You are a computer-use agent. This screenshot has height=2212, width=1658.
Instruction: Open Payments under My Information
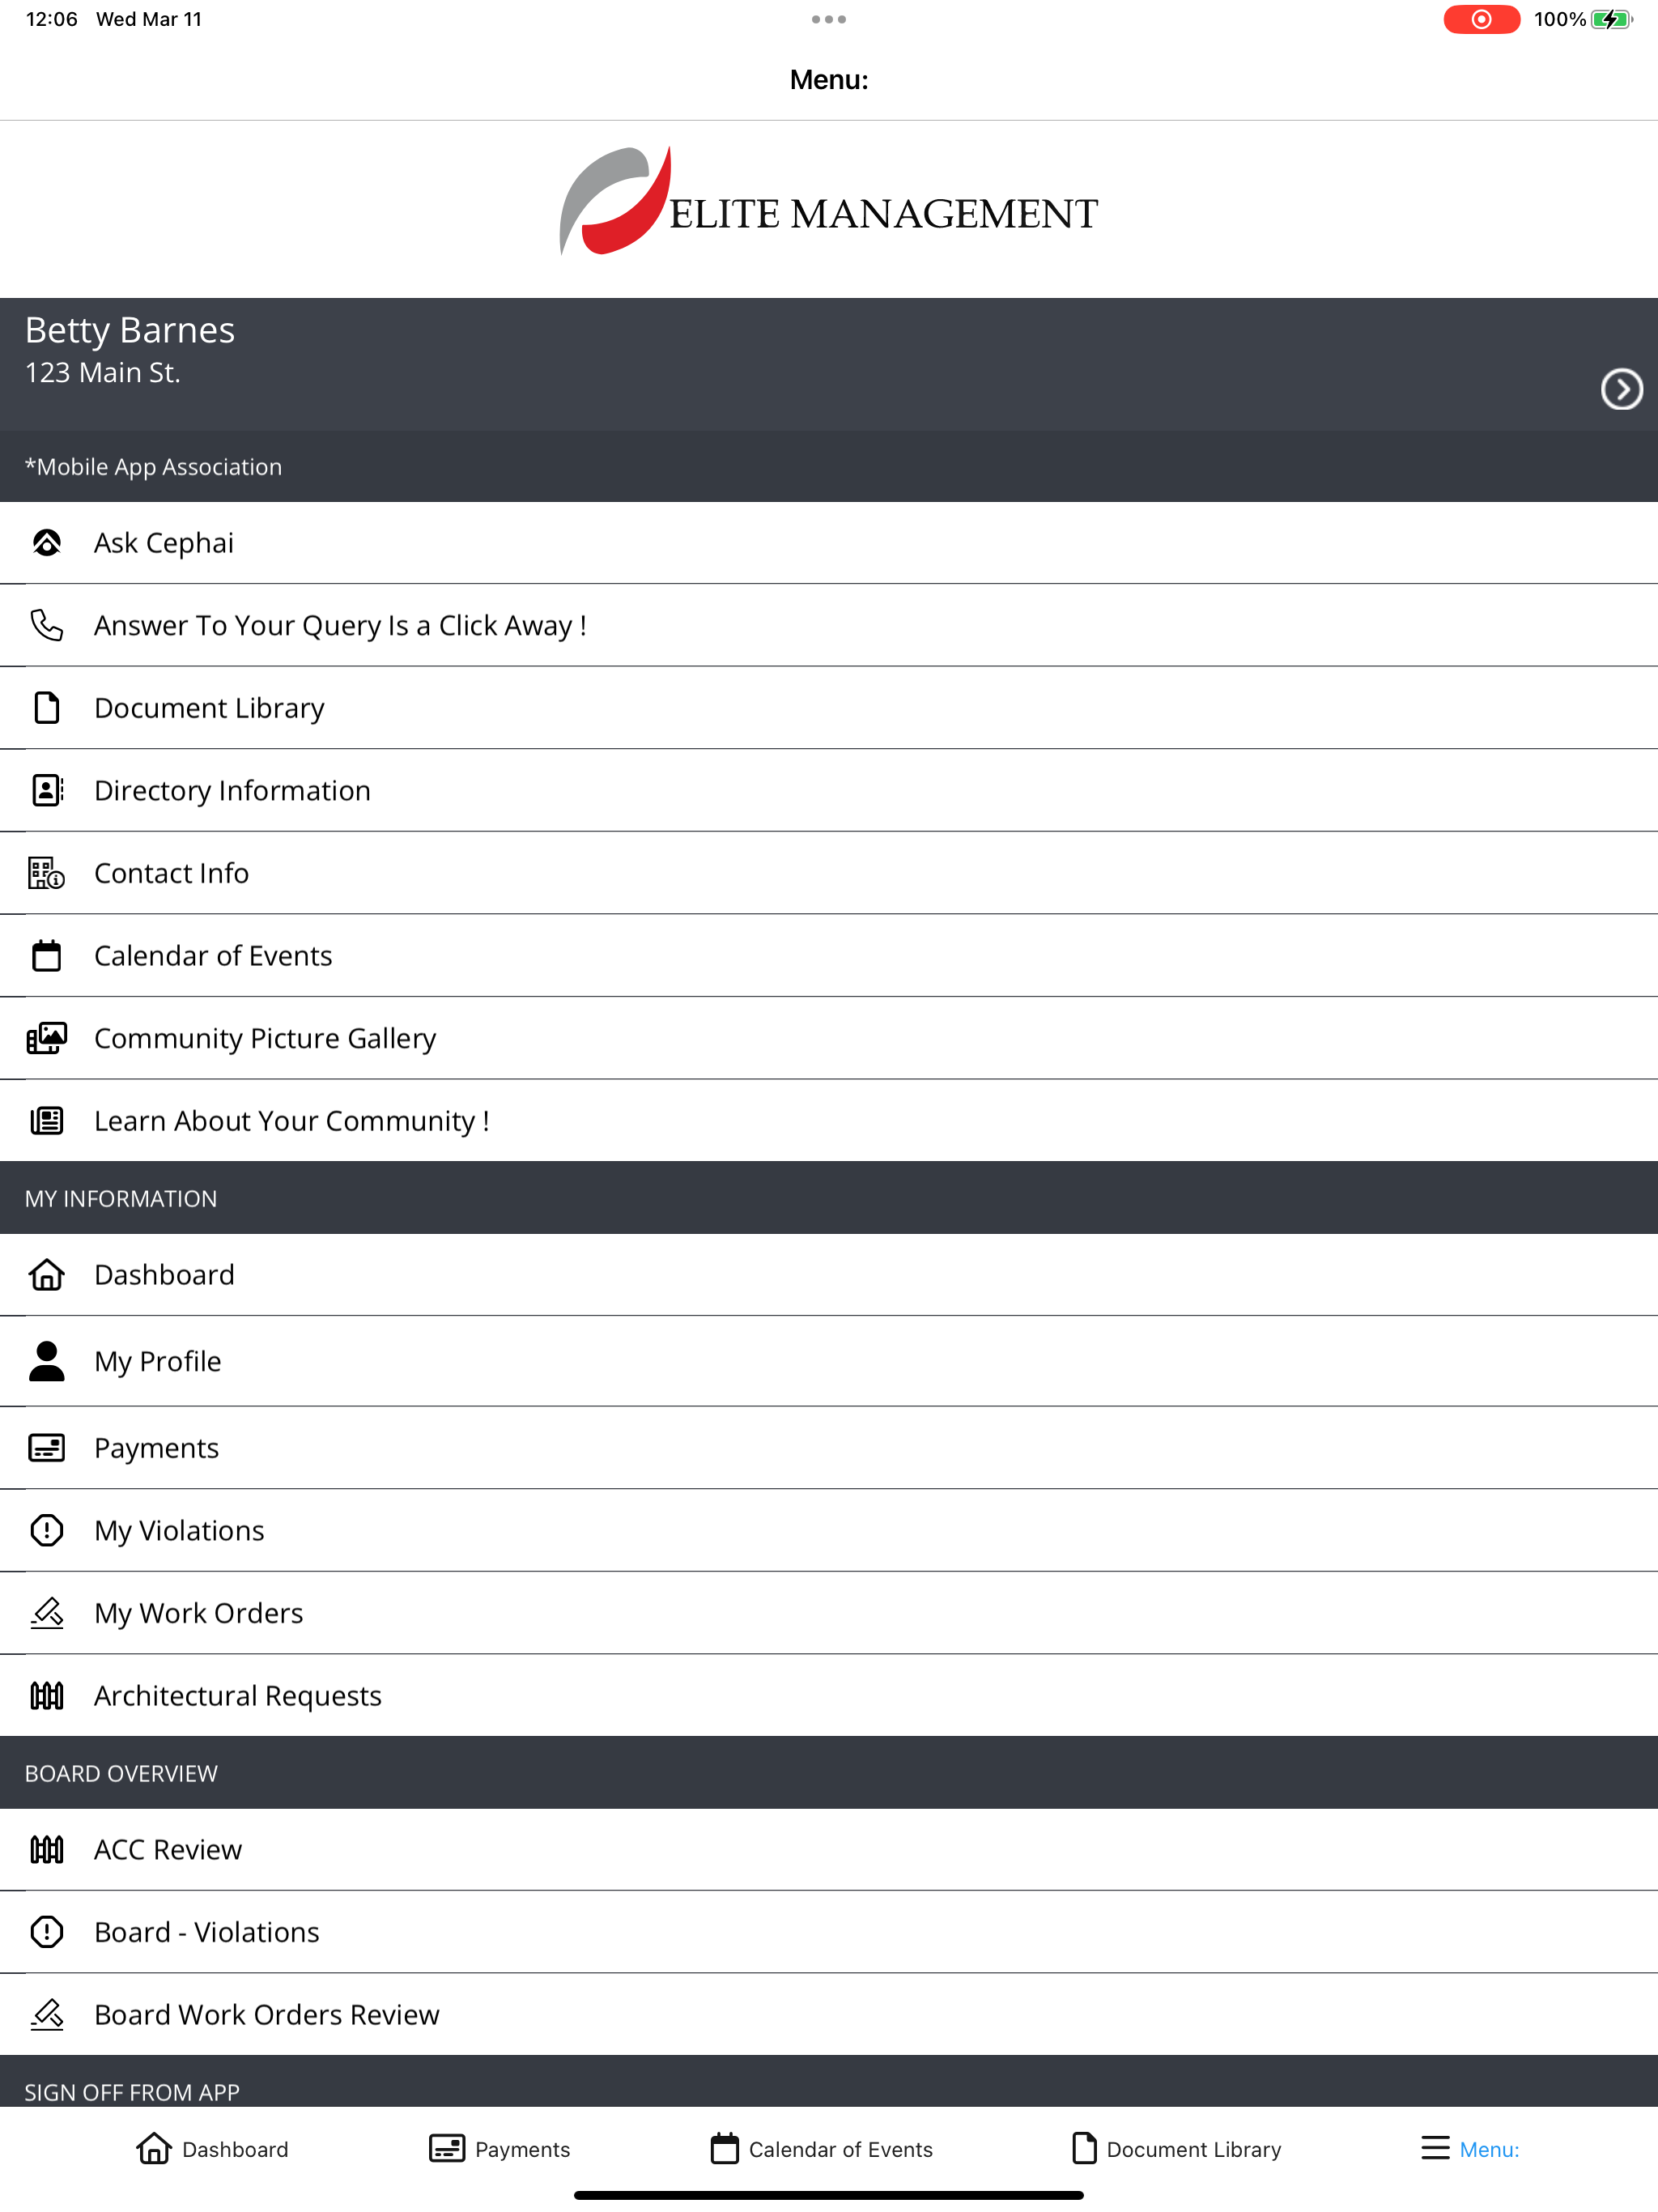(829, 1448)
